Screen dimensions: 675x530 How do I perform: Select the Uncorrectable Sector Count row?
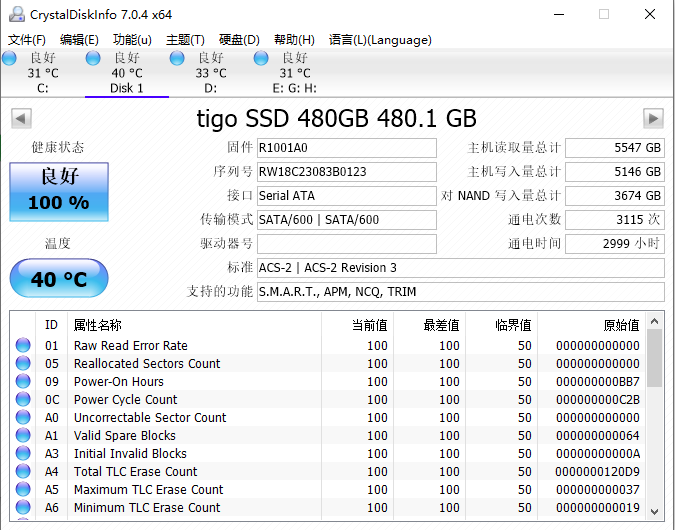(x=327, y=417)
